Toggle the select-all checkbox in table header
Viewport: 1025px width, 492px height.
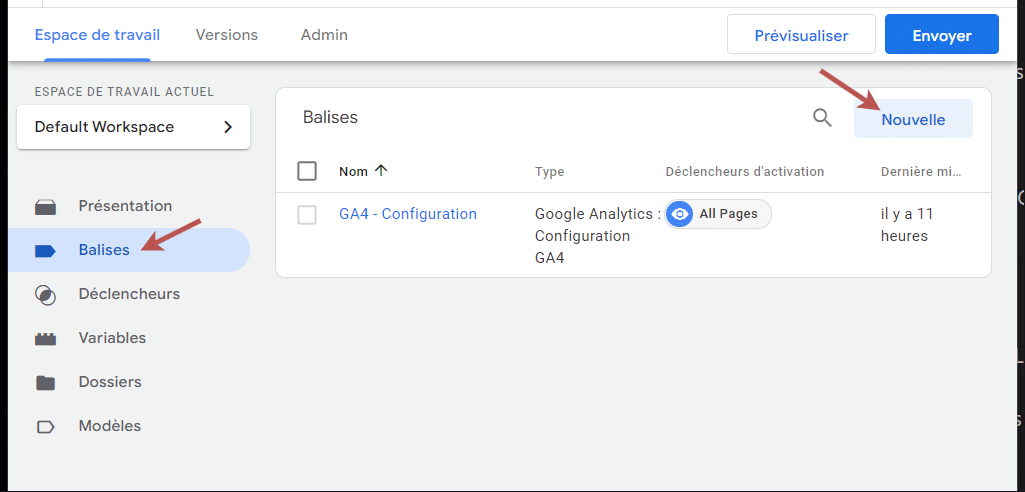pyautogui.click(x=307, y=171)
